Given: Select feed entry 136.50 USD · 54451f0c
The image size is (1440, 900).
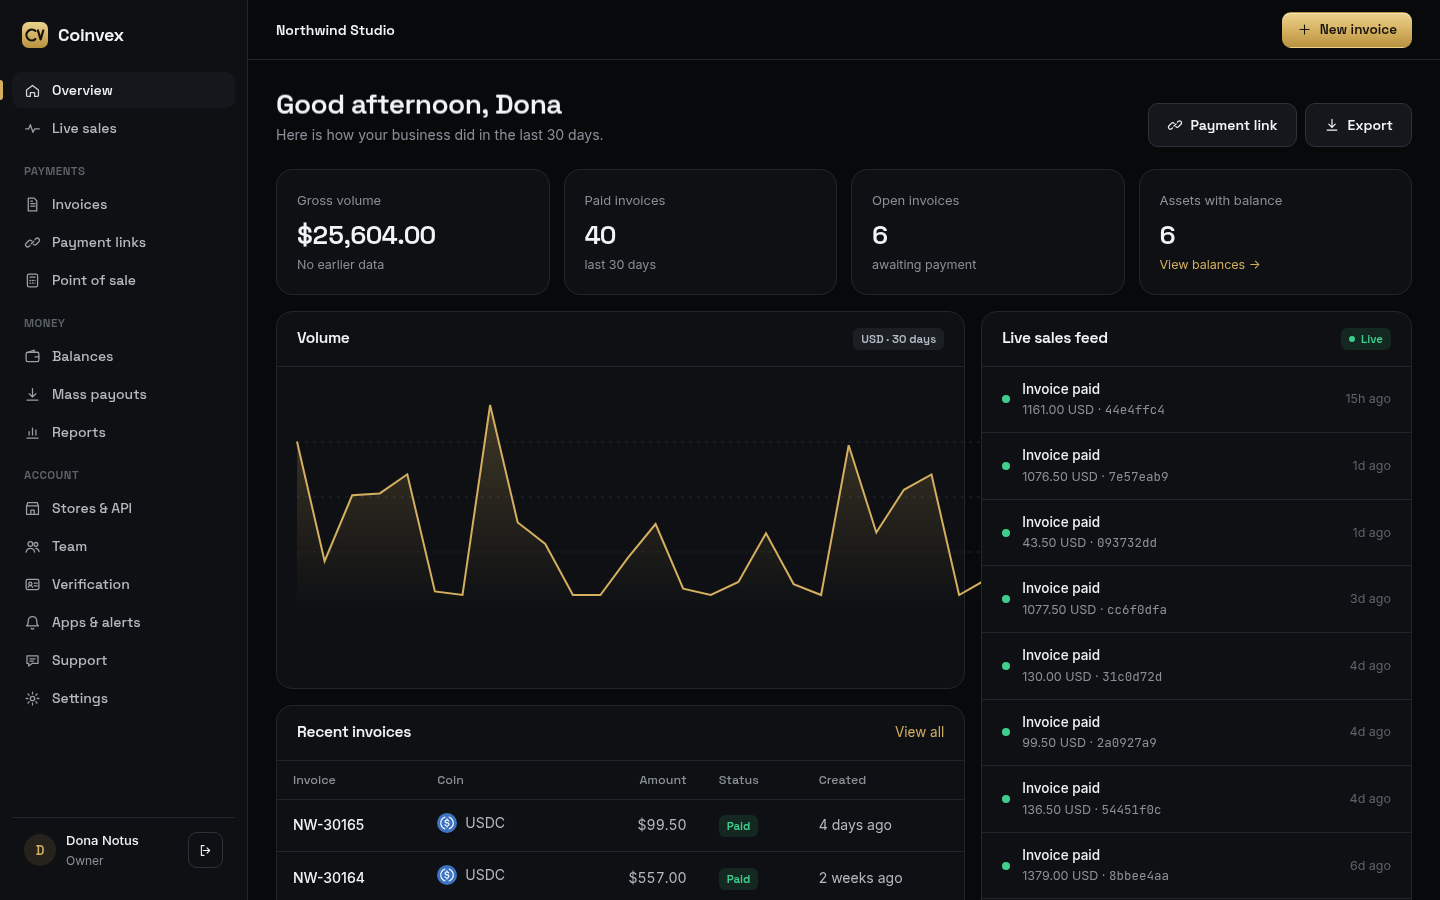Looking at the screenshot, I should (x=1196, y=799).
